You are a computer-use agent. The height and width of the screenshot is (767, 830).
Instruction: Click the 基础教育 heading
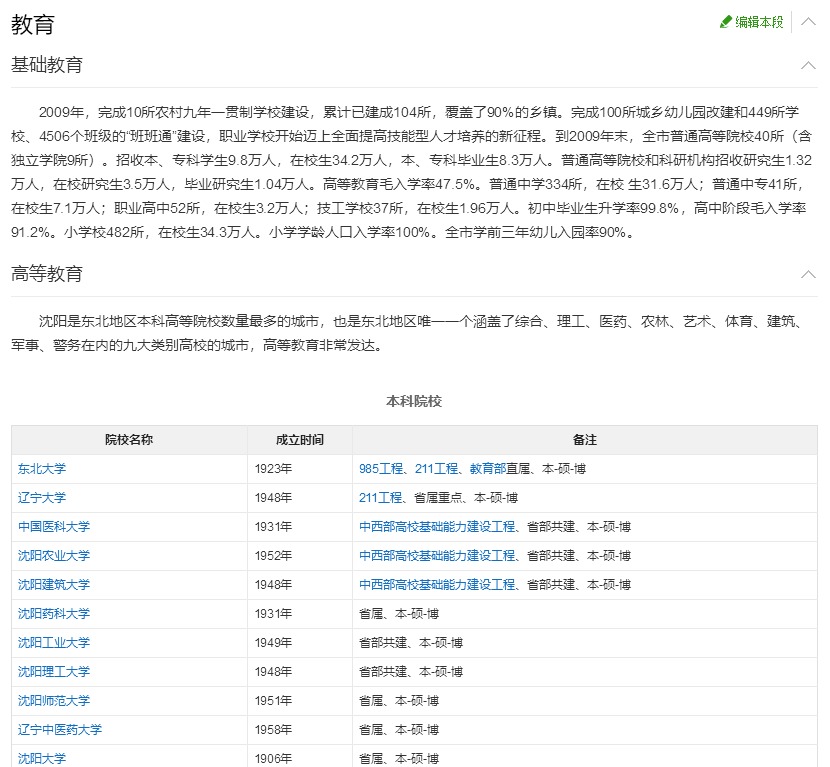pos(47,65)
